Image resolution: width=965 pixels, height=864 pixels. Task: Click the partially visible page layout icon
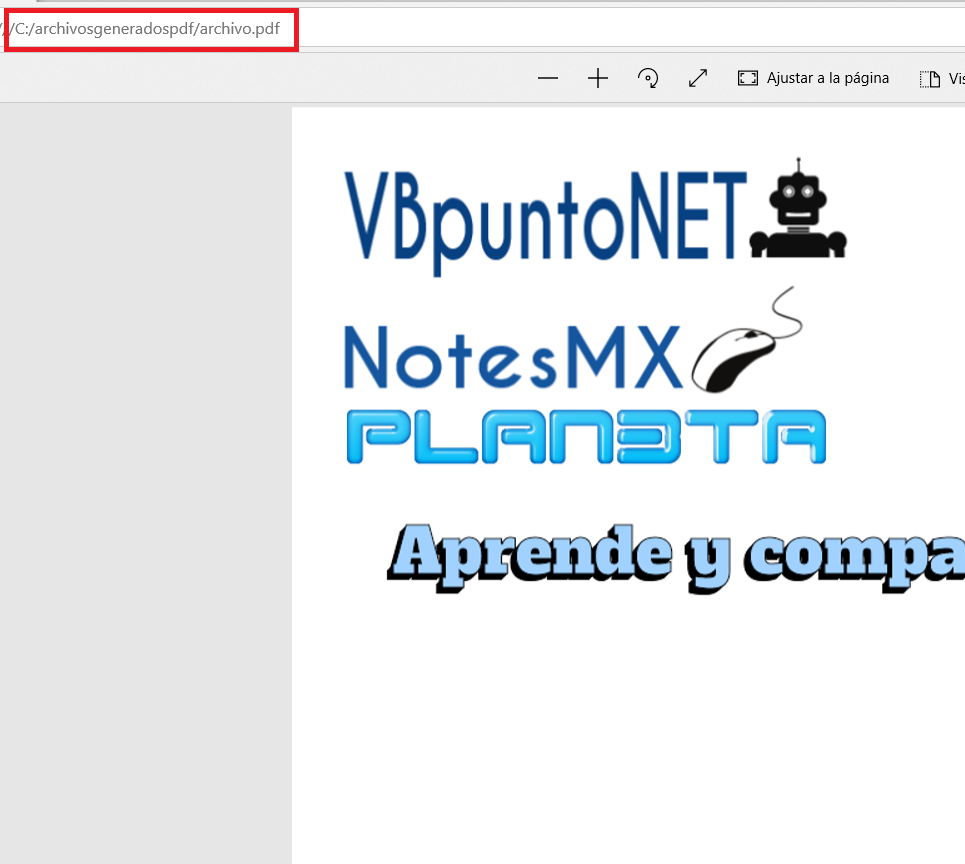pyautogui.click(x=929, y=77)
